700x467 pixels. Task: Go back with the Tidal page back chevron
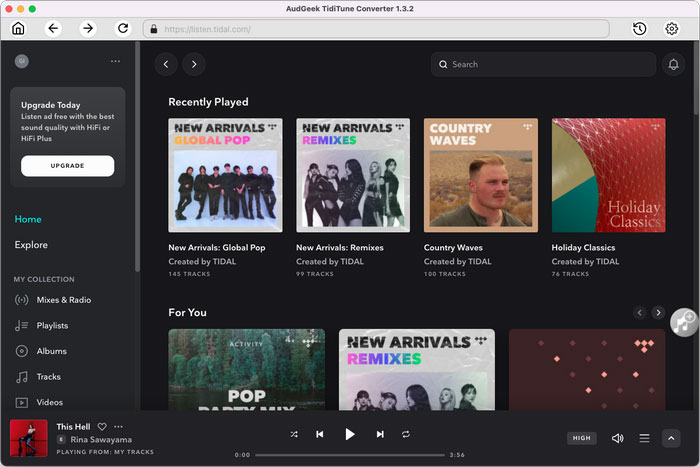point(166,64)
